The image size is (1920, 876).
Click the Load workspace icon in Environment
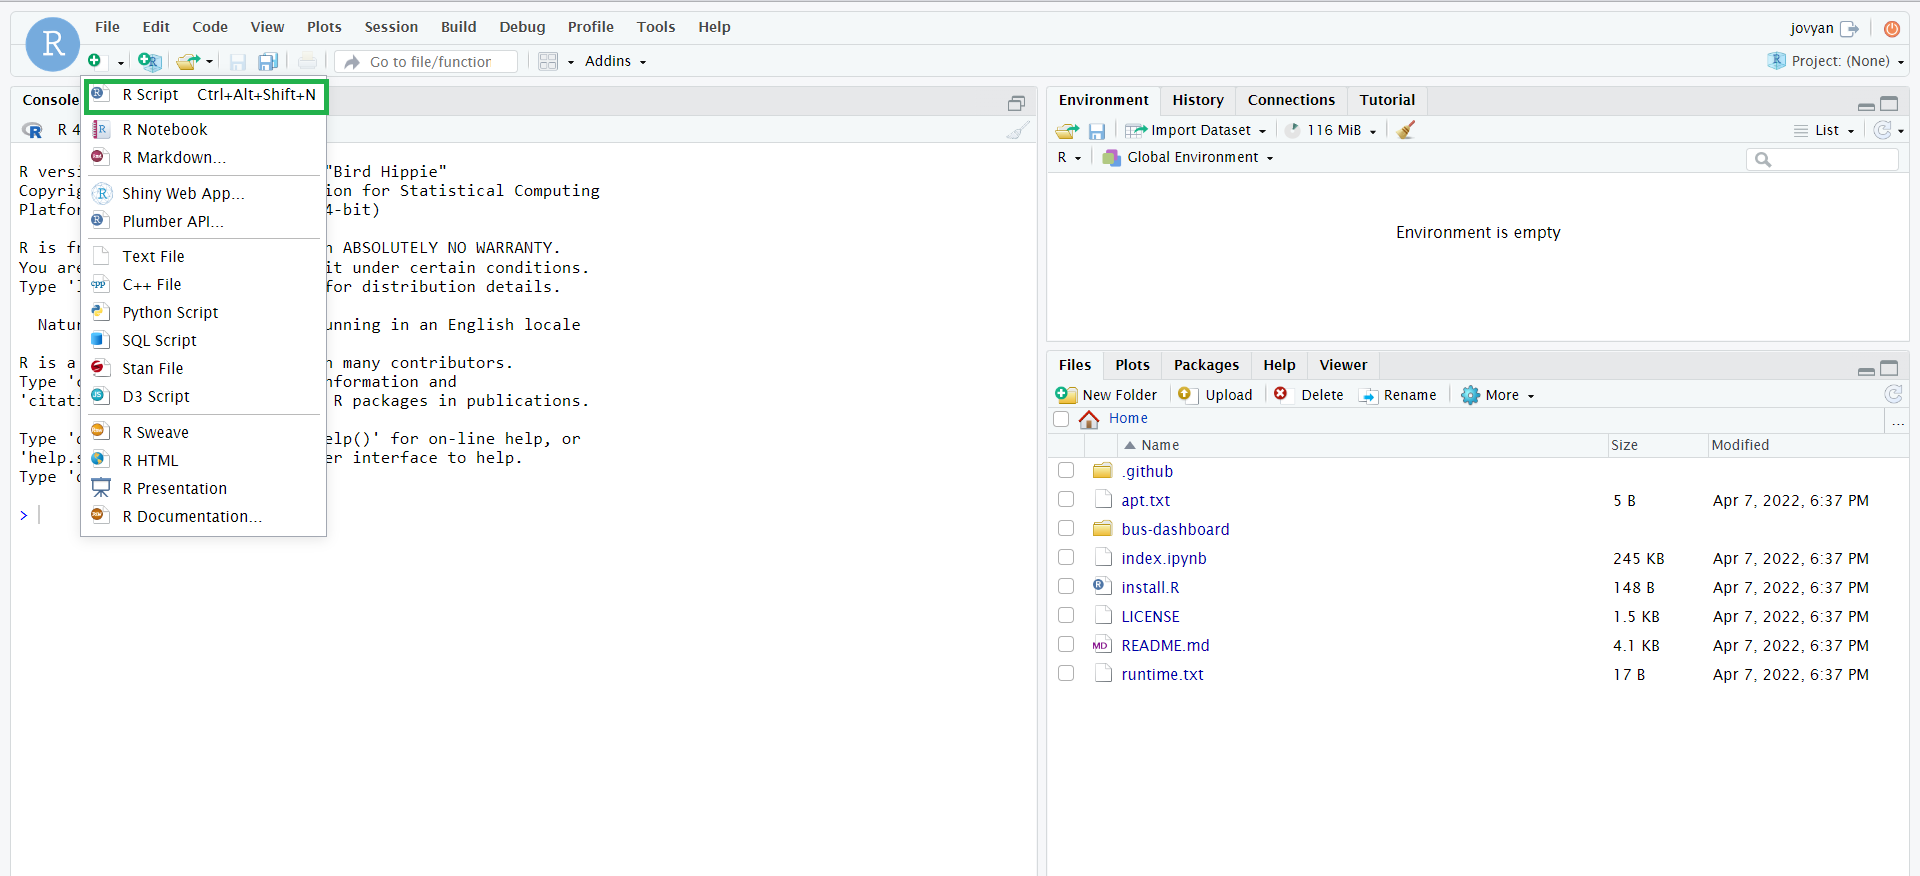(1067, 130)
